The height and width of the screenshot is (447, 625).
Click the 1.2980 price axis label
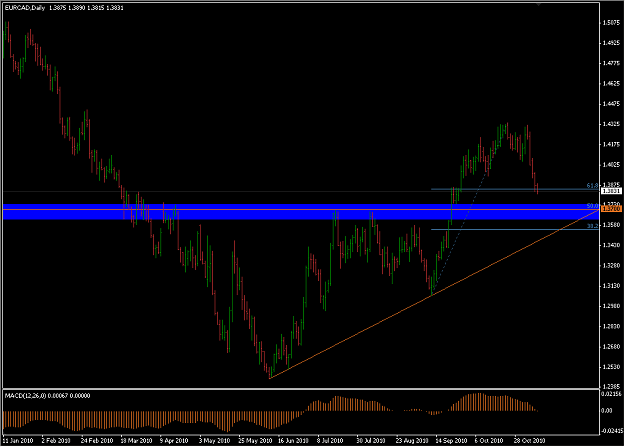(611, 306)
